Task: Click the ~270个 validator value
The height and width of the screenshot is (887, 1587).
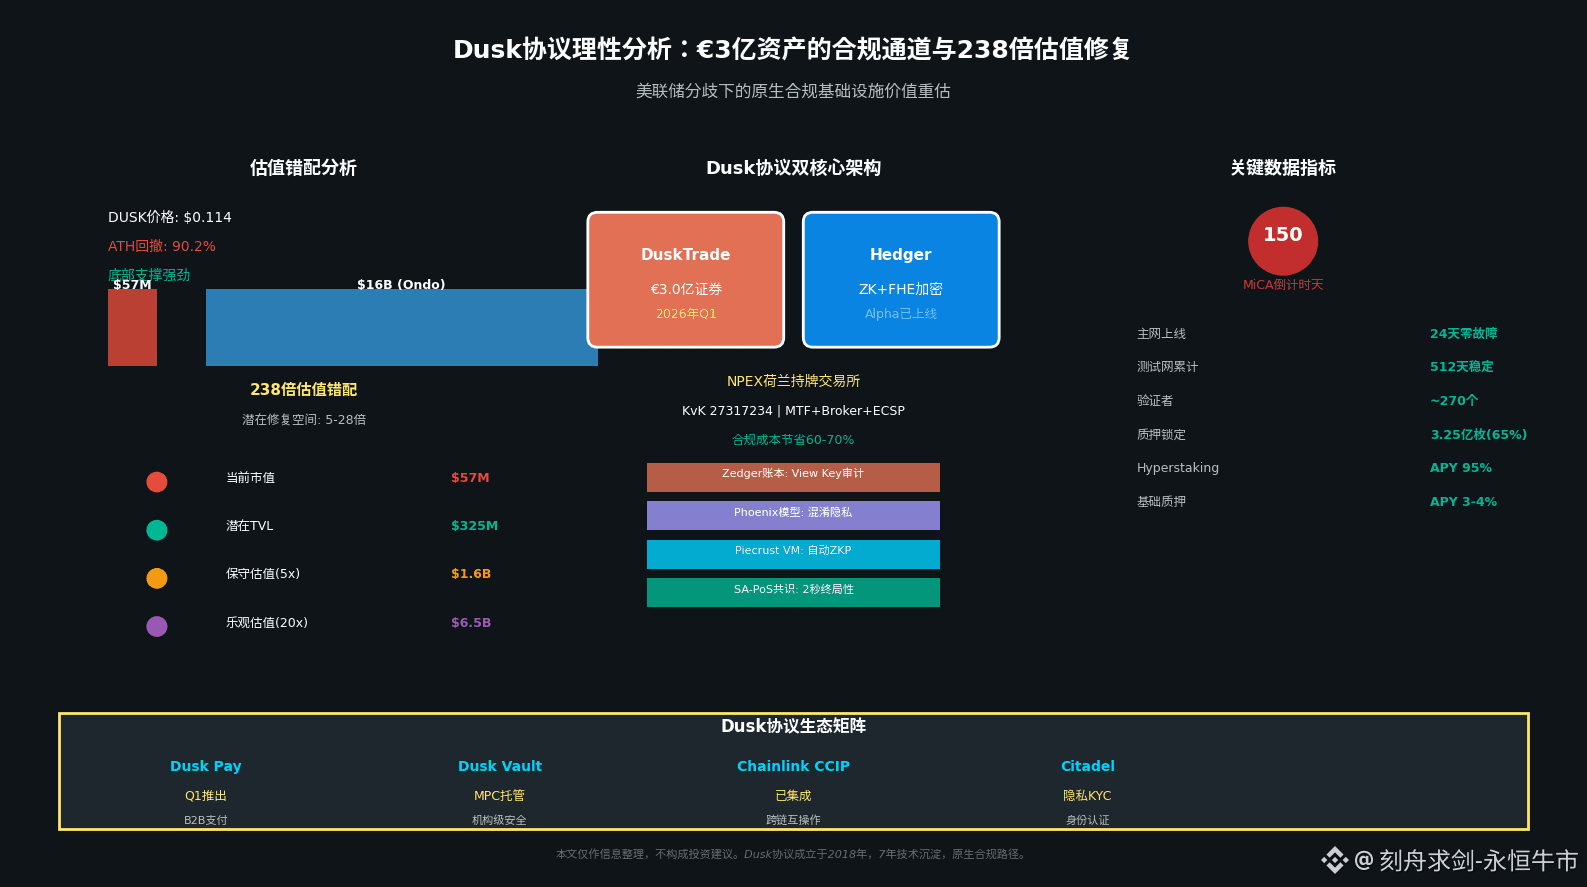Action: point(1454,401)
